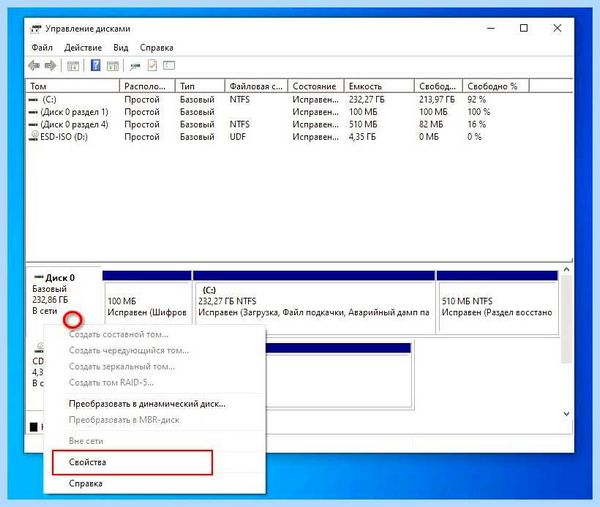Open the Действие menu

tap(83, 47)
